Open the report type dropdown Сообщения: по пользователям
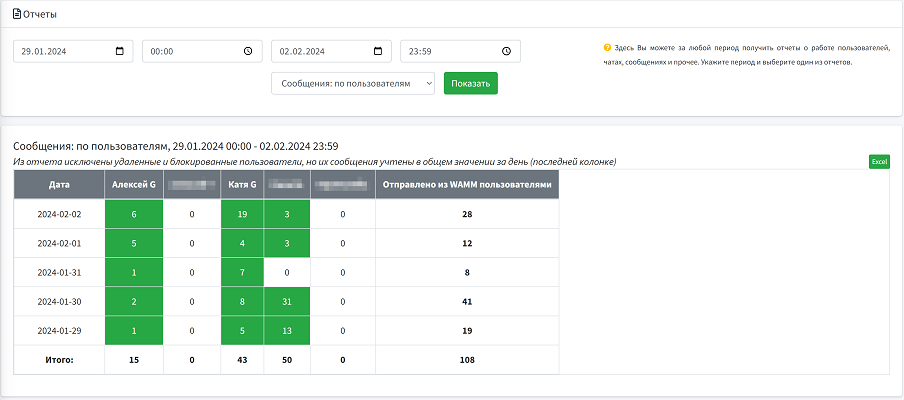The width and height of the screenshot is (904, 400). [x=353, y=84]
